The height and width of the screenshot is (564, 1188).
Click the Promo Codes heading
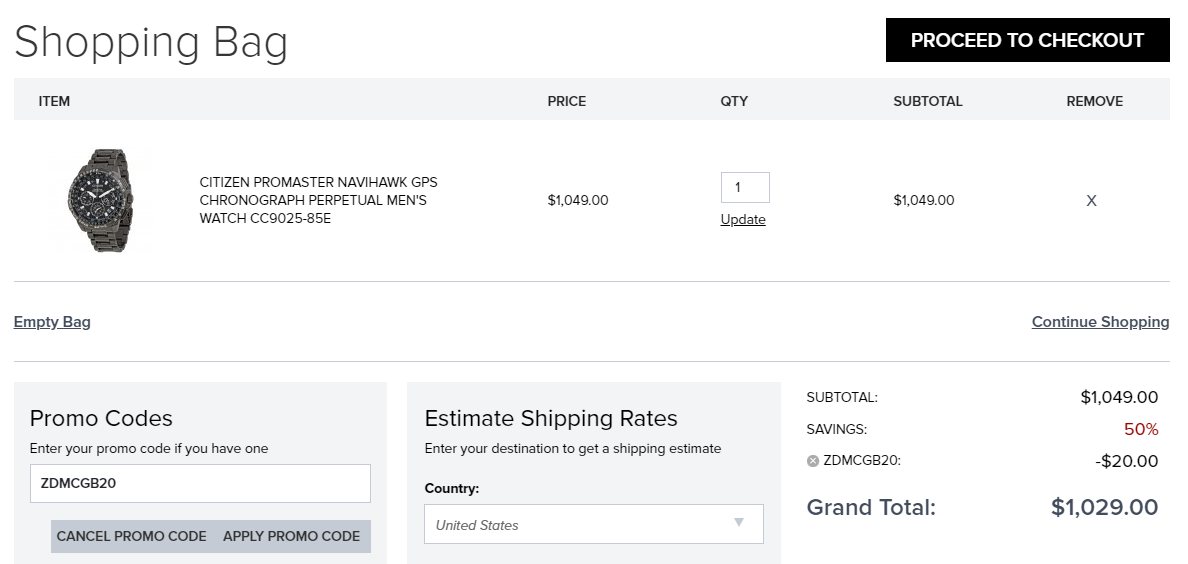tap(102, 418)
